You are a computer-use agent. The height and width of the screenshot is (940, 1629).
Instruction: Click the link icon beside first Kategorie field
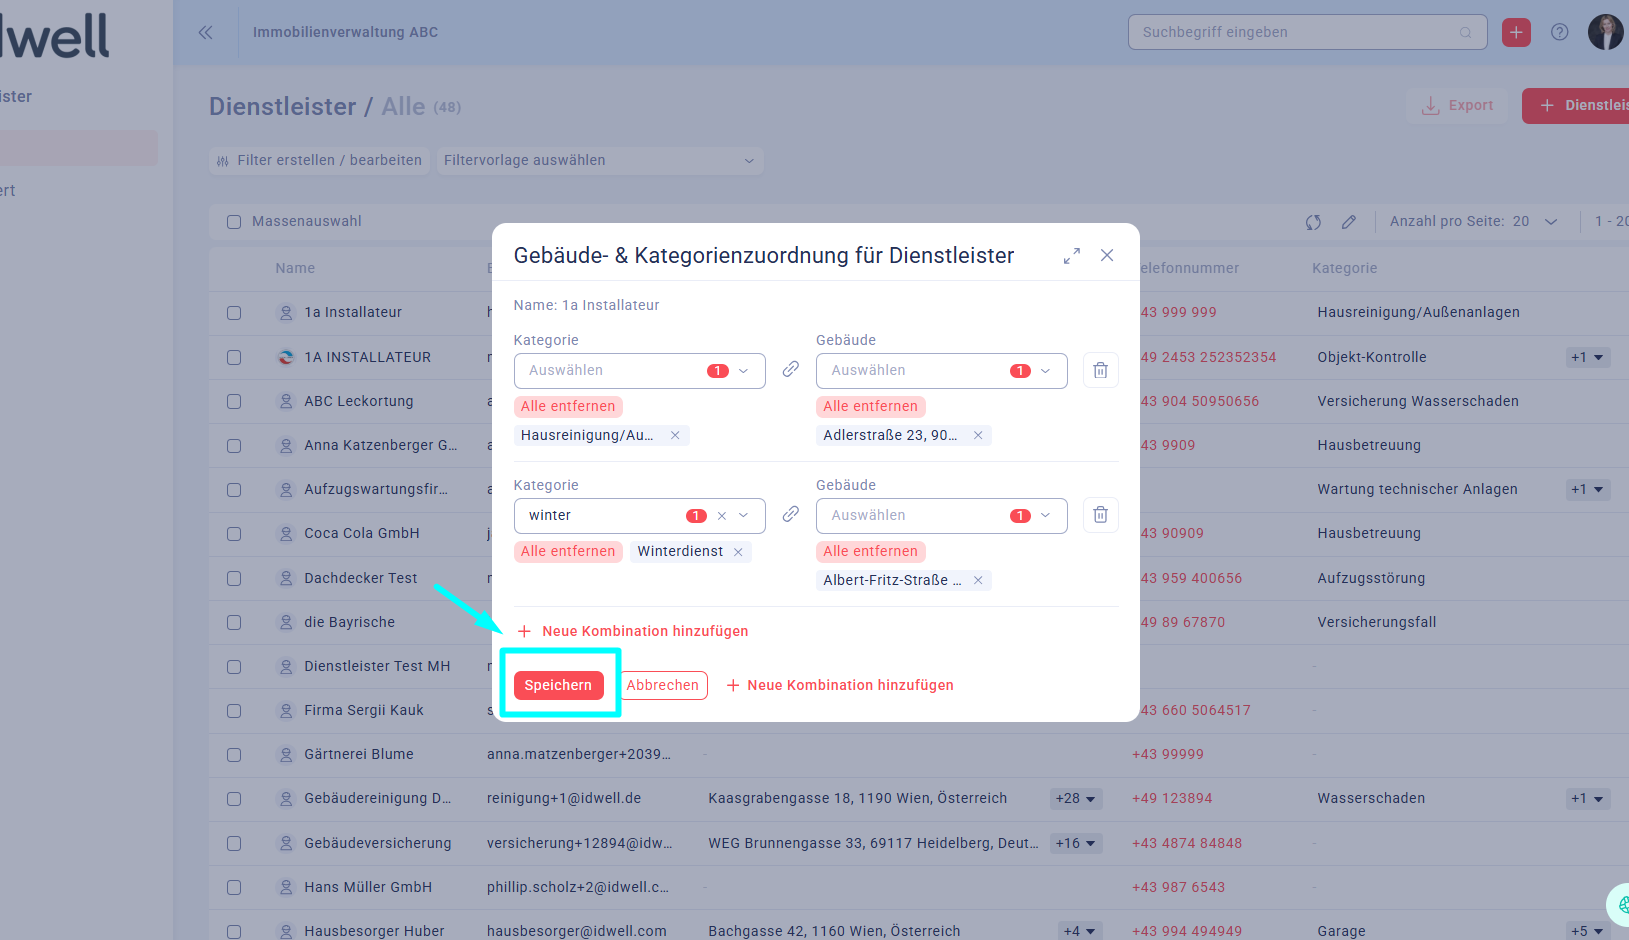(x=790, y=369)
